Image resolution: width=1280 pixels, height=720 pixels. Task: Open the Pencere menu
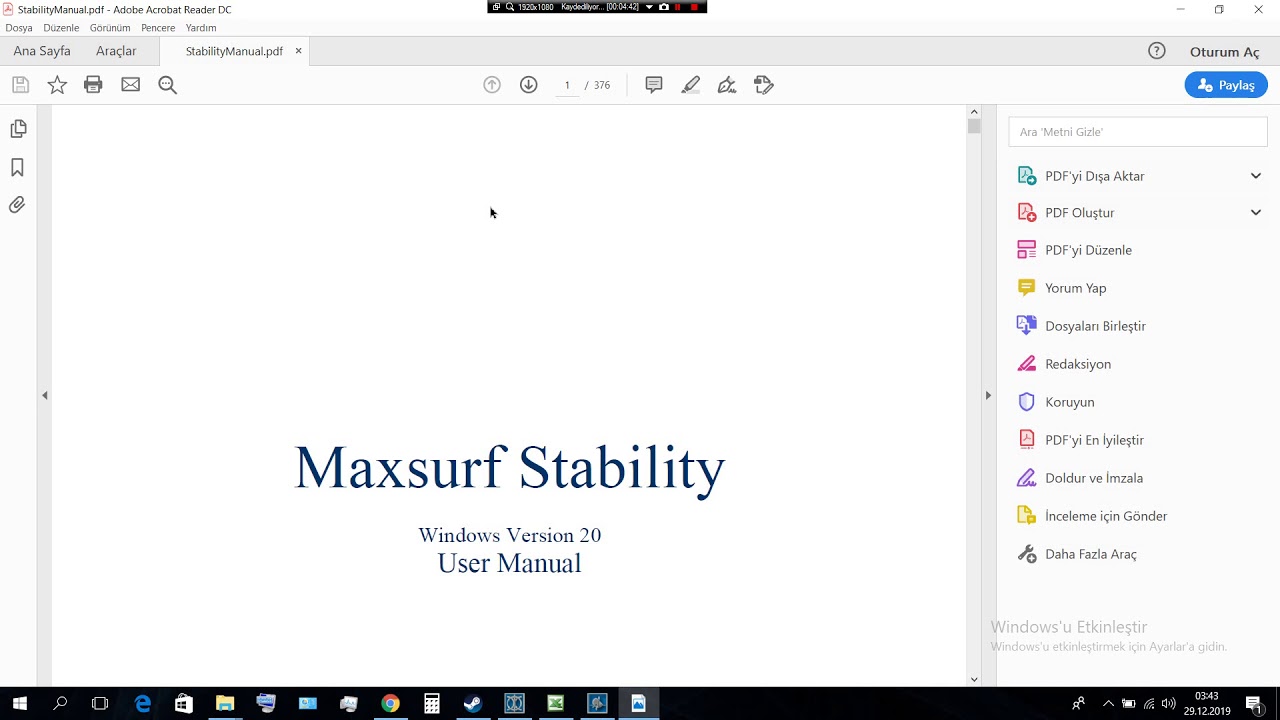click(x=158, y=28)
